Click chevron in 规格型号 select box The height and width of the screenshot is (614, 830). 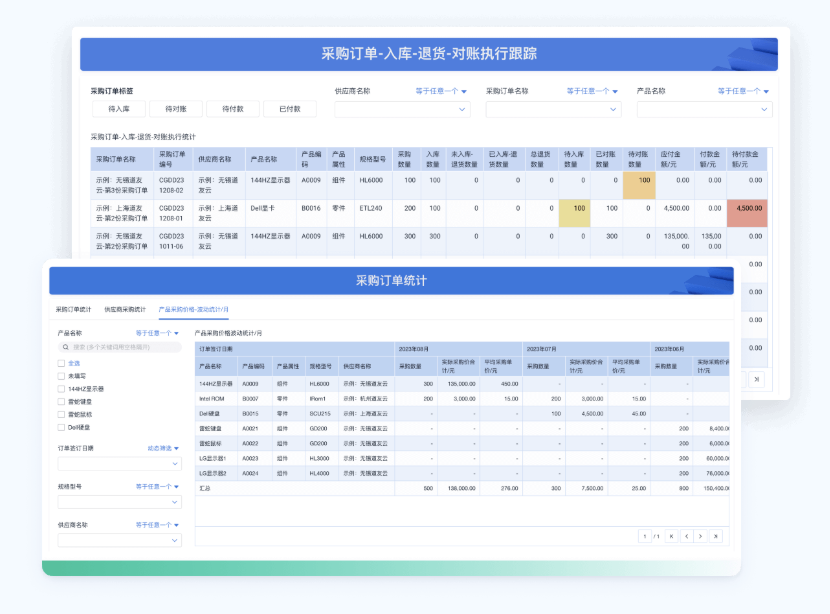(x=175, y=501)
